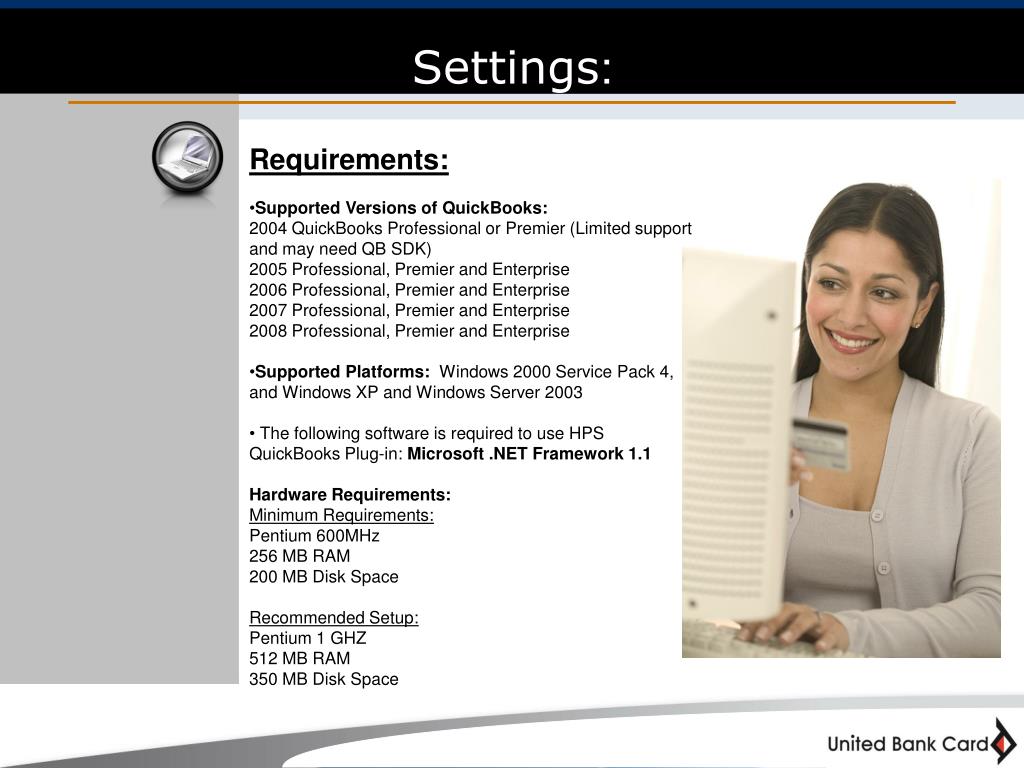Click the round laptop icon
Viewport: 1024px width, 768px height.
coord(187,157)
